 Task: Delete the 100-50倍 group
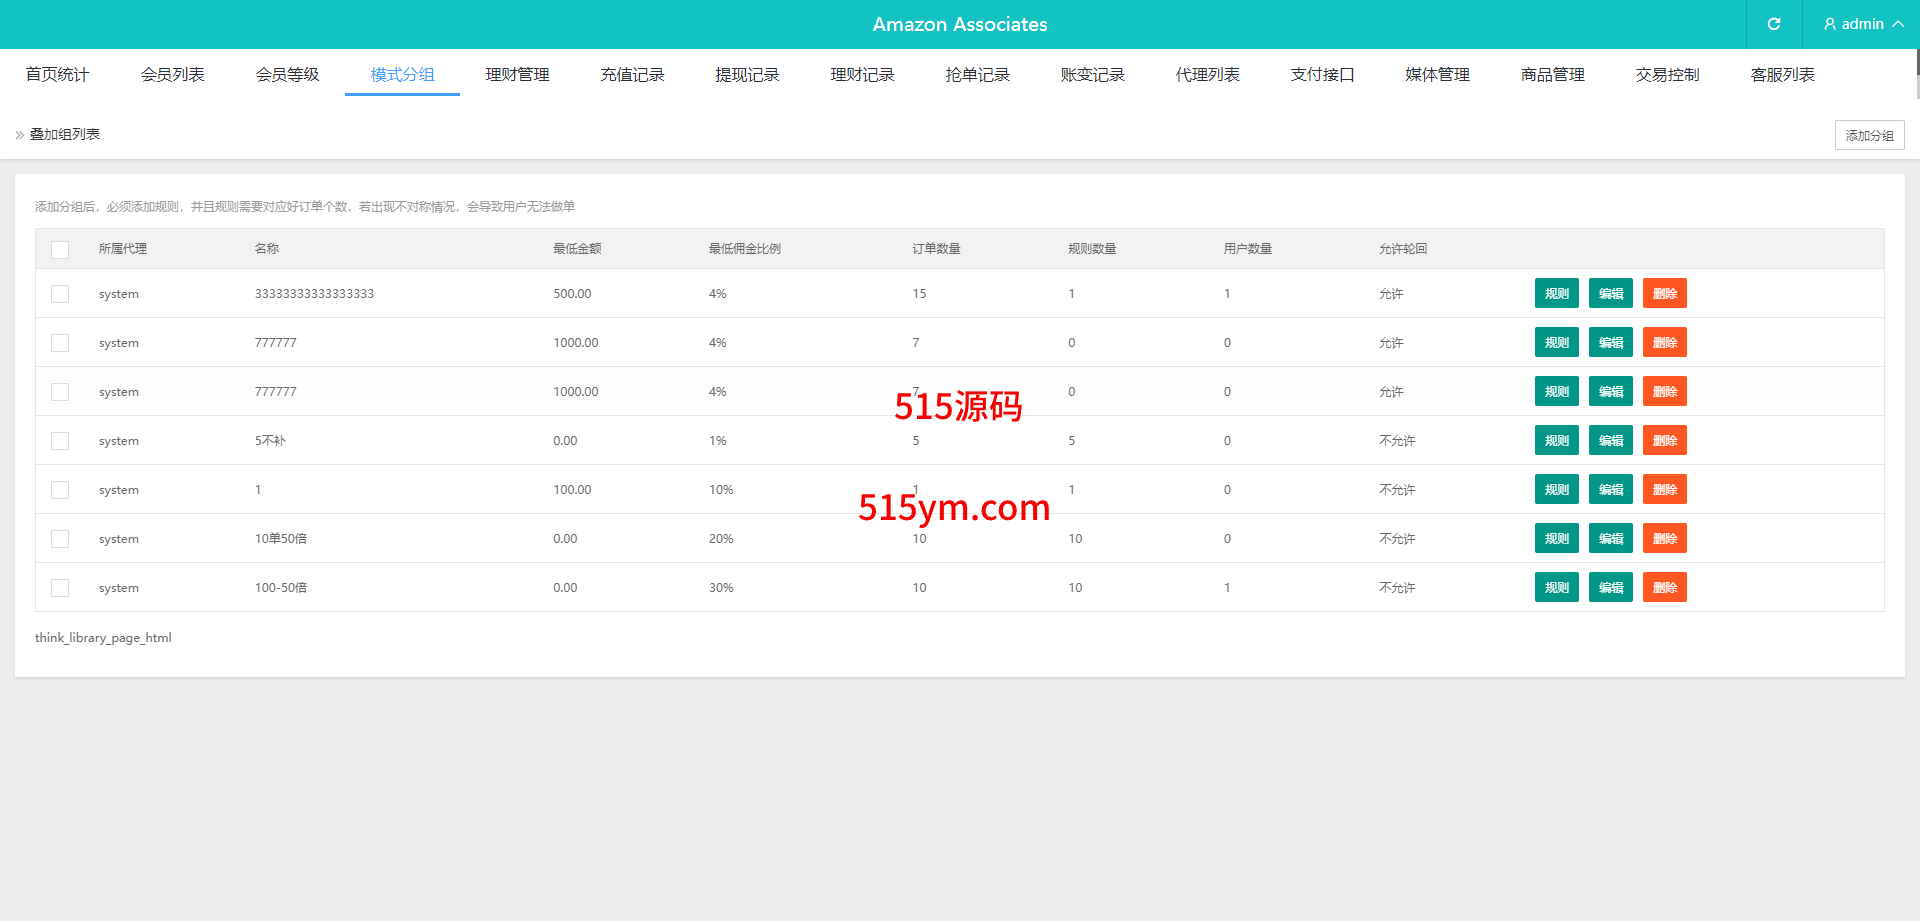[x=1664, y=588]
